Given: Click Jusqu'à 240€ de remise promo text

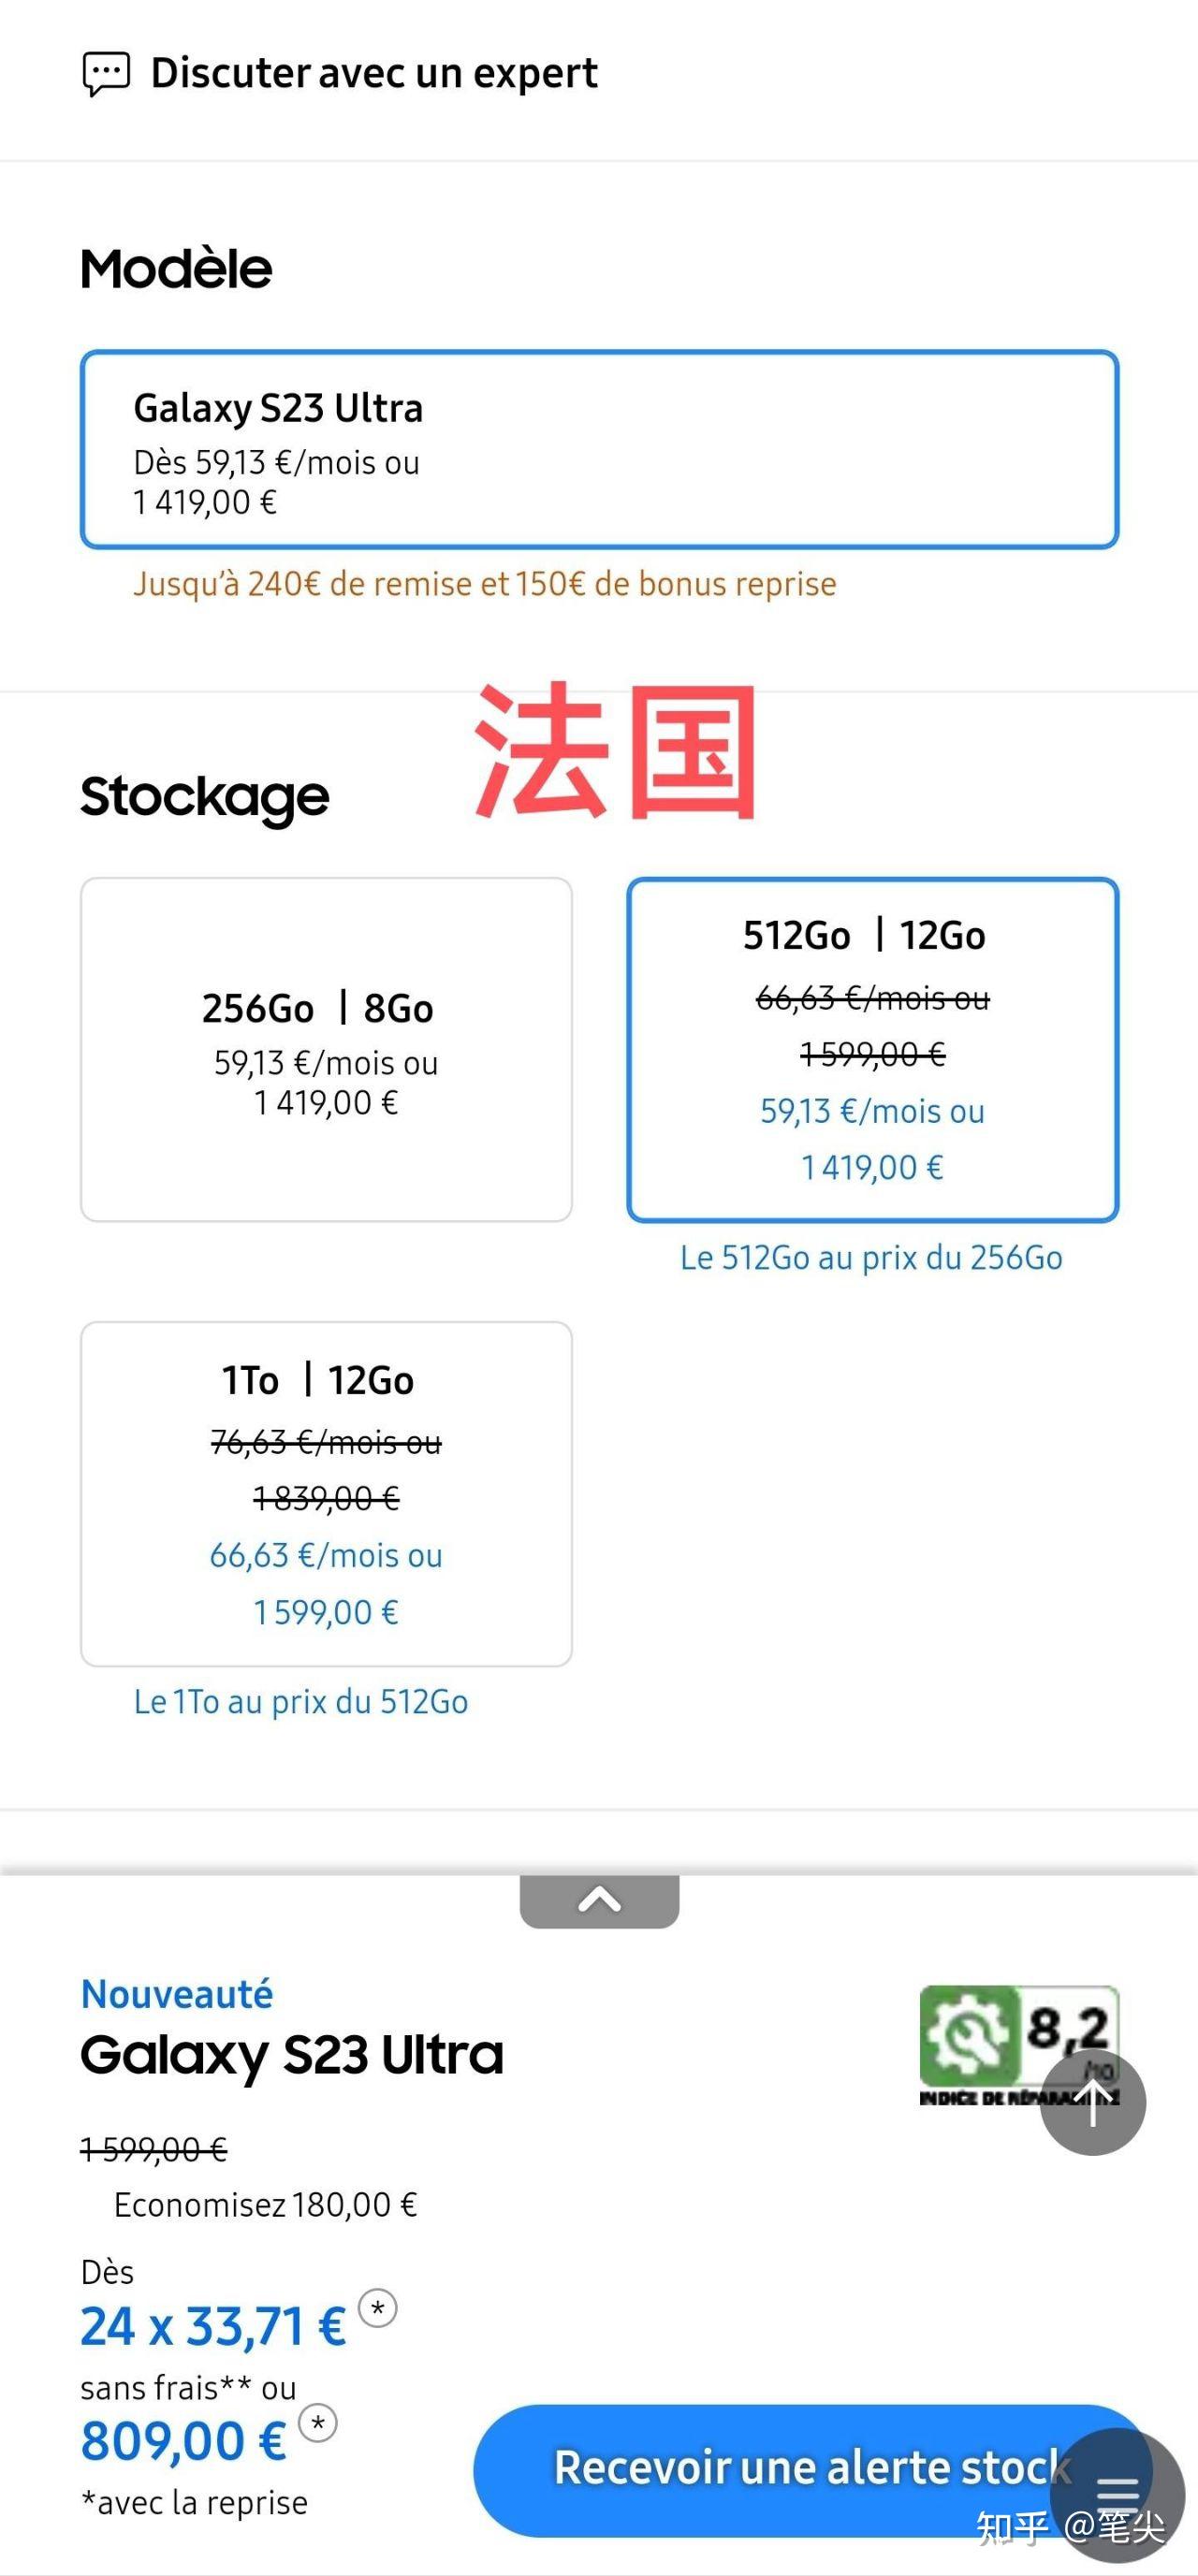Looking at the screenshot, I should tap(485, 583).
